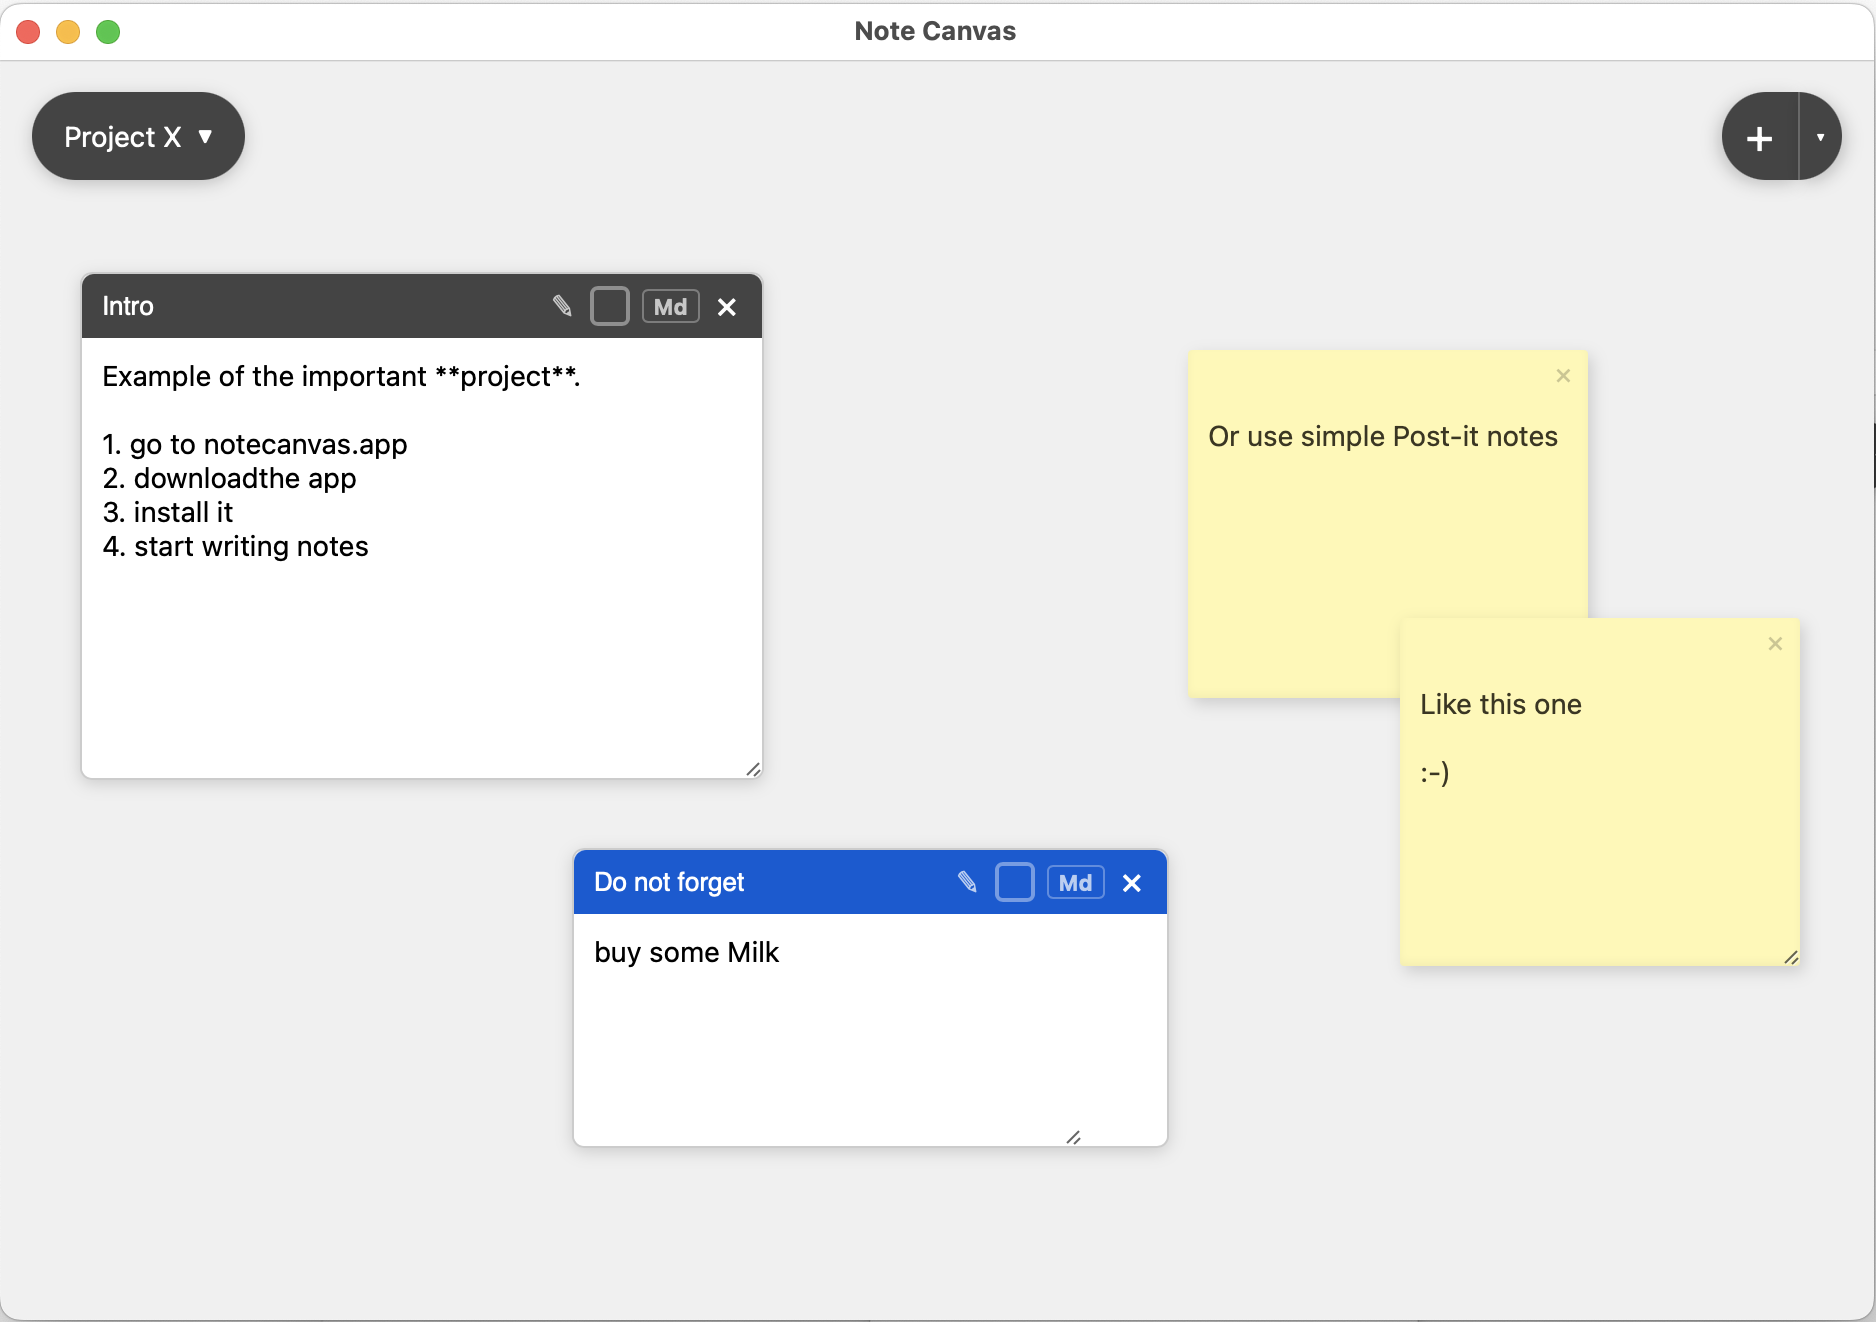This screenshot has width=1876, height=1322.
Task: Click the Md markdown icon on the Intro note
Action: (670, 306)
